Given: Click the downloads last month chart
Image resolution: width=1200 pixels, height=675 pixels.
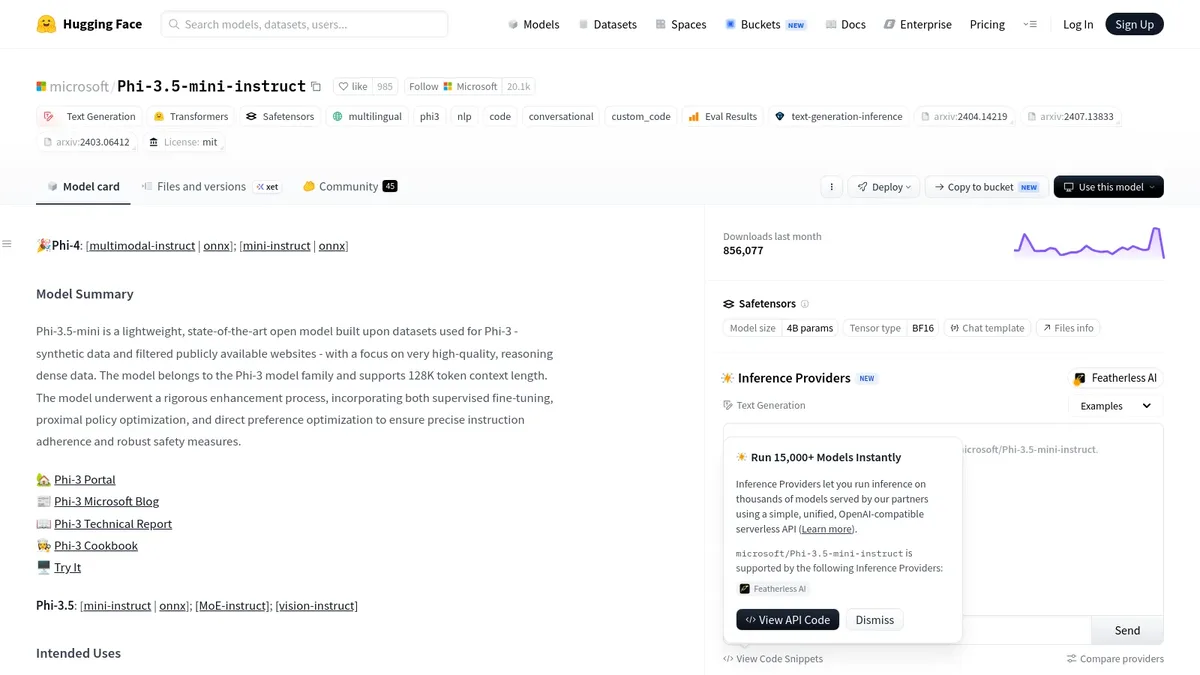Looking at the screenshot, I should [x=1089, y=243].
